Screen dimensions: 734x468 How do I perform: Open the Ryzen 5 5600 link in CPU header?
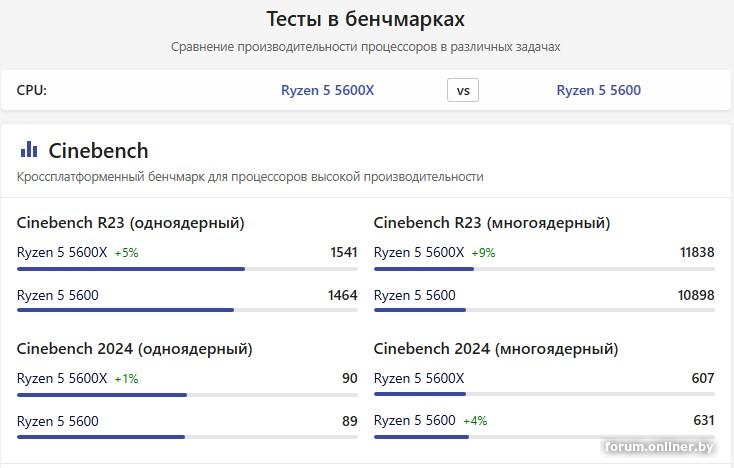point(598,90)
